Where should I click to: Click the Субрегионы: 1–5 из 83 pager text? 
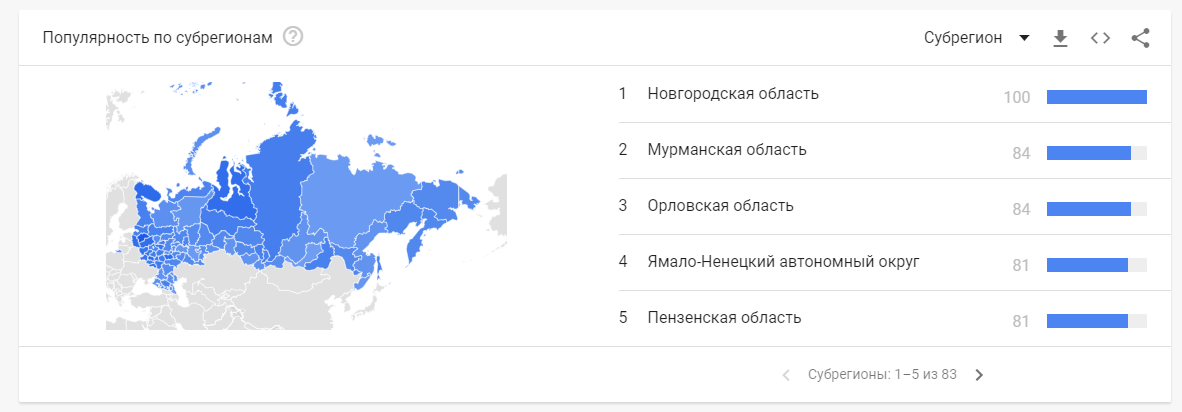click(x=882, y=374)
